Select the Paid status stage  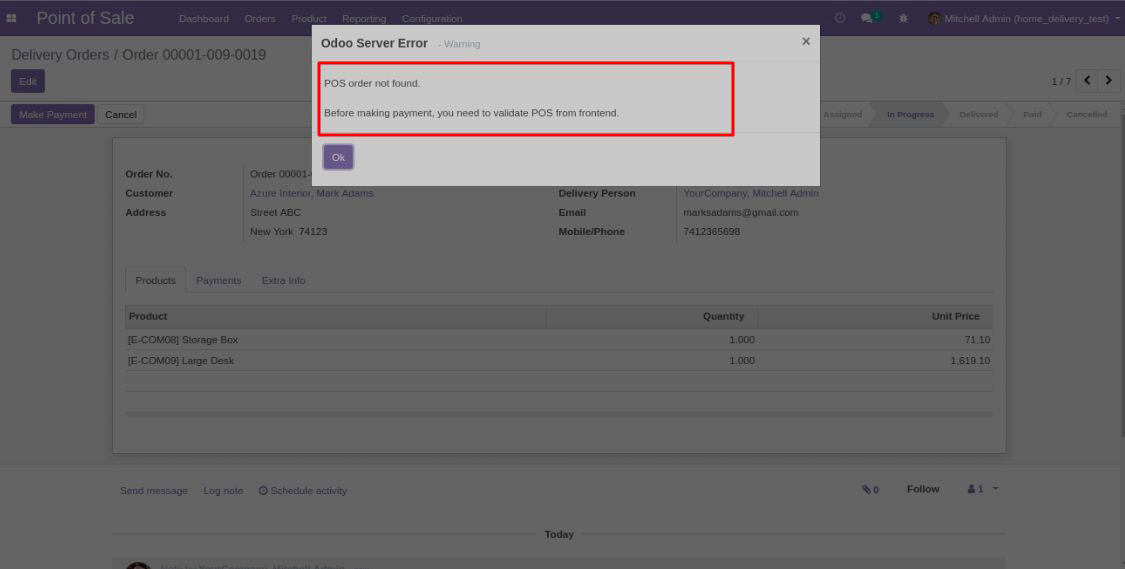(x=1032, y=115)
